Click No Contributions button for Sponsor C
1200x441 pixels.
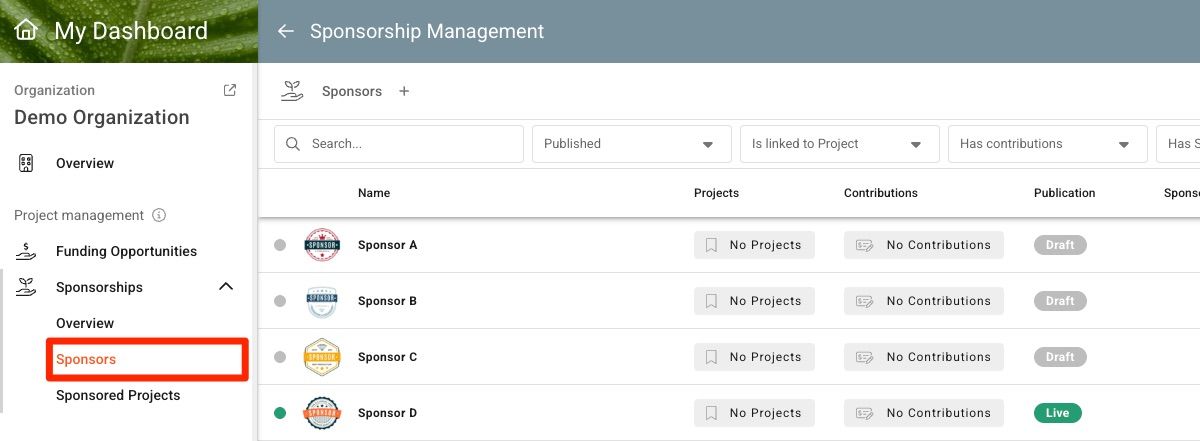(924, 357)
